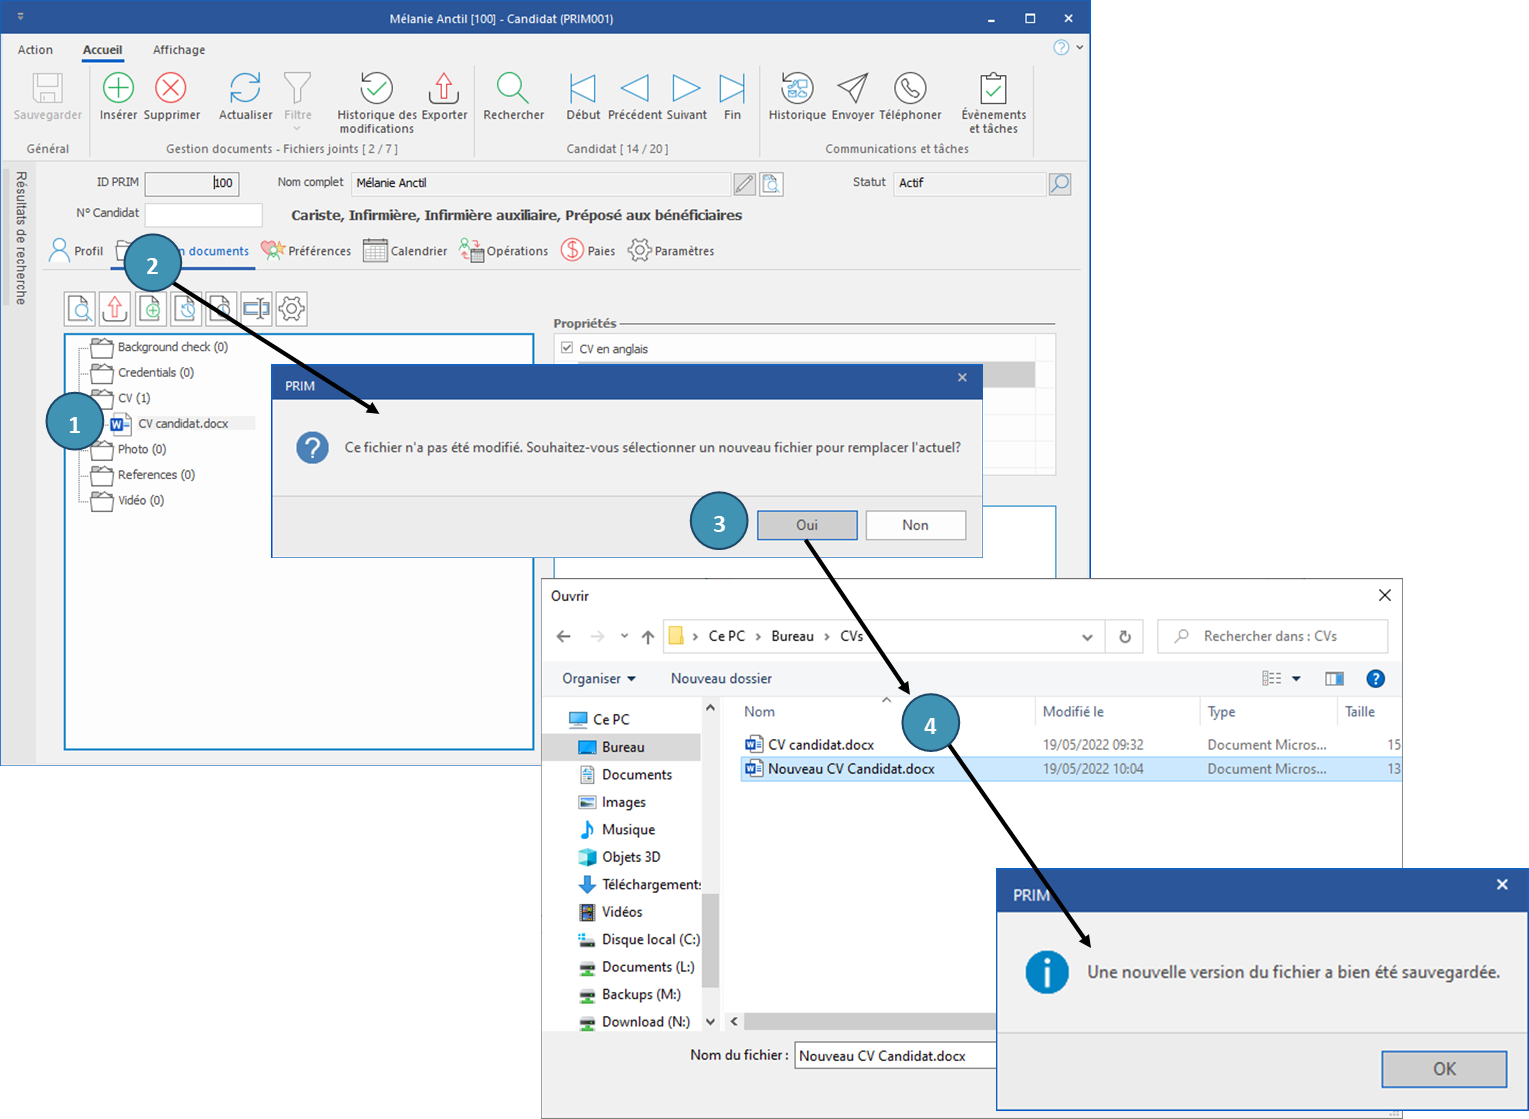Select Nouveau CV Candidat.docx in file list
This screenshot has width=1529, height=1119.
(850, 769)
